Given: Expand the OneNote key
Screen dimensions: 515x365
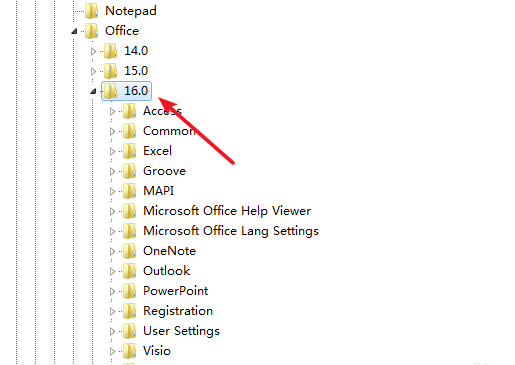Looking at the screenshot, I should (x=112, y=251).
